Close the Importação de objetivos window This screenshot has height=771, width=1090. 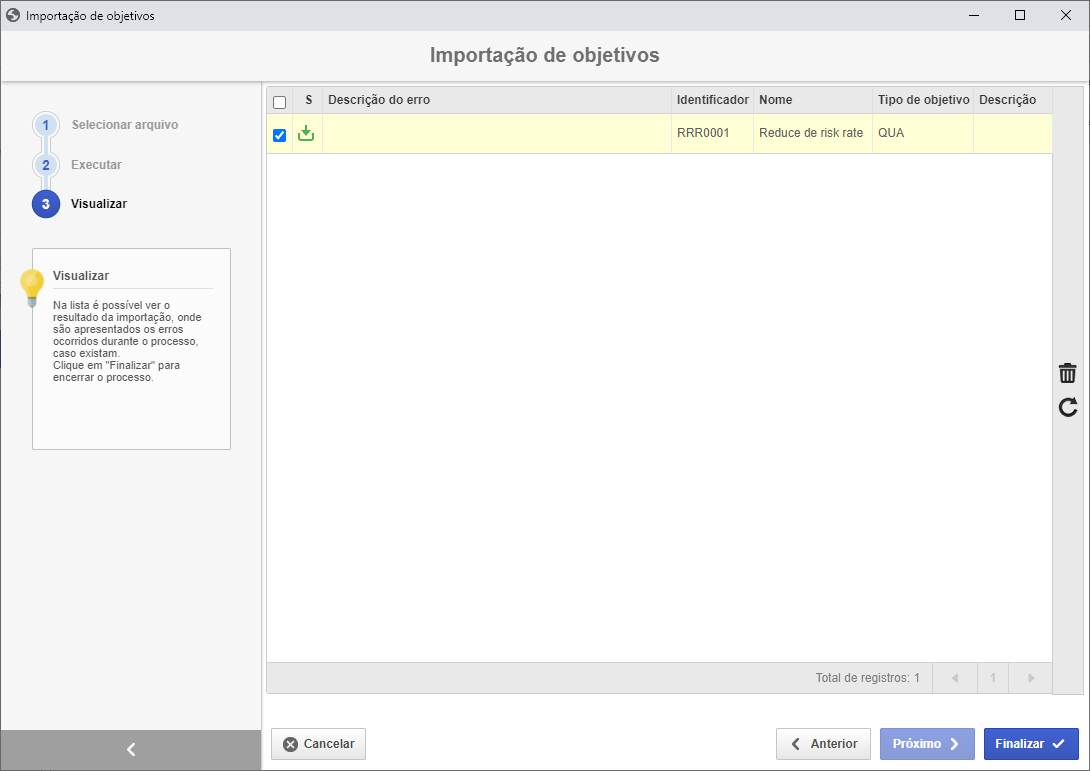coord(1066,15)
